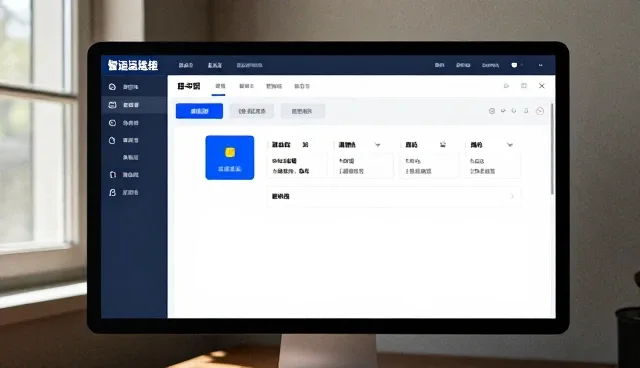Click the solid blue primary button
The width and height of the screenshot is (640, 368).
coord(199,111)
